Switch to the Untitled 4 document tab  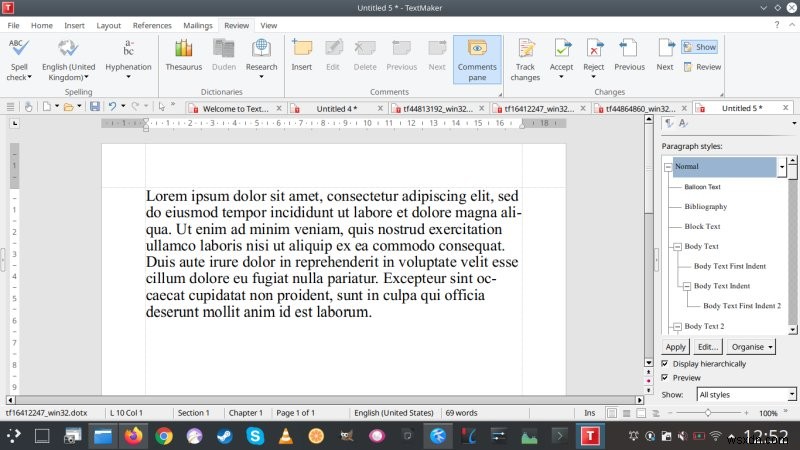(336, 109)
